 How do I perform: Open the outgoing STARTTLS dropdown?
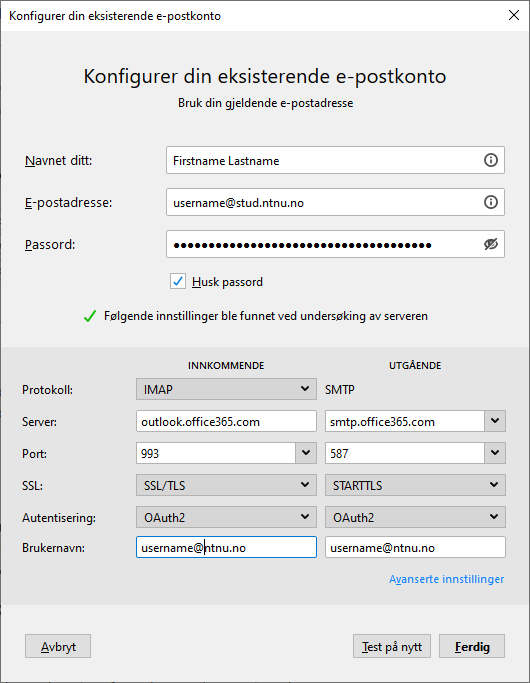415,485
